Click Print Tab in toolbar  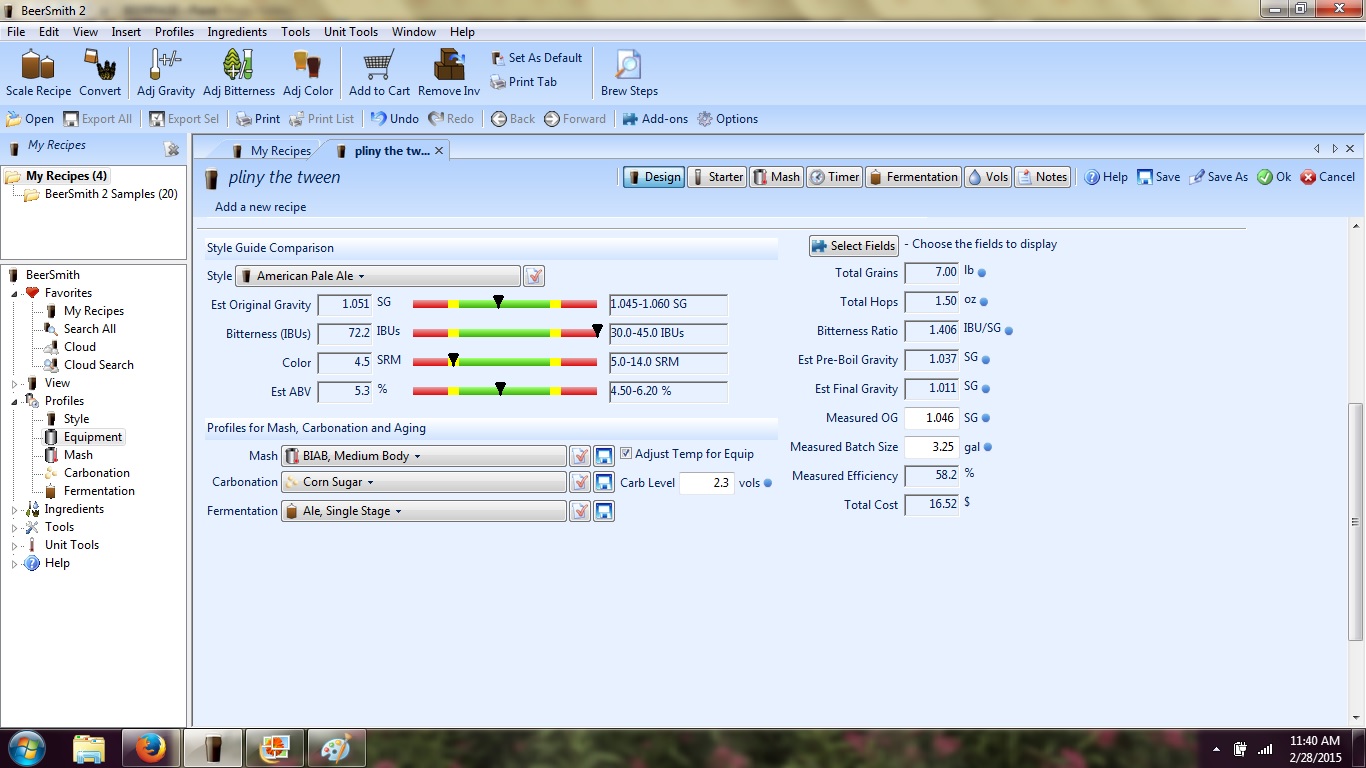tap(524, 82)
